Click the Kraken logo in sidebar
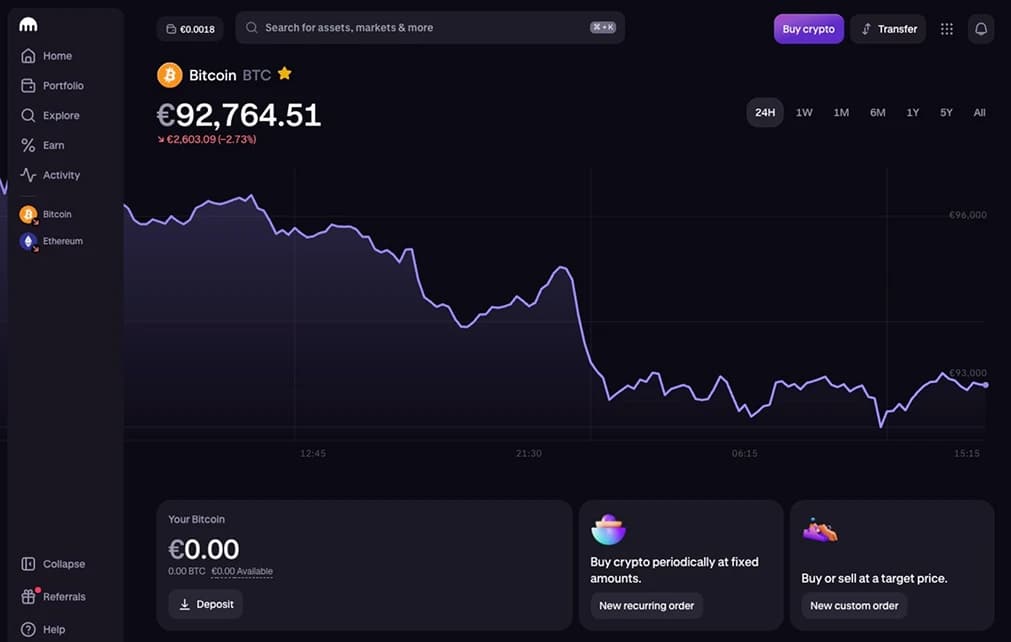1011x642 pixels. pyautogui.click(x=28, y=24)
